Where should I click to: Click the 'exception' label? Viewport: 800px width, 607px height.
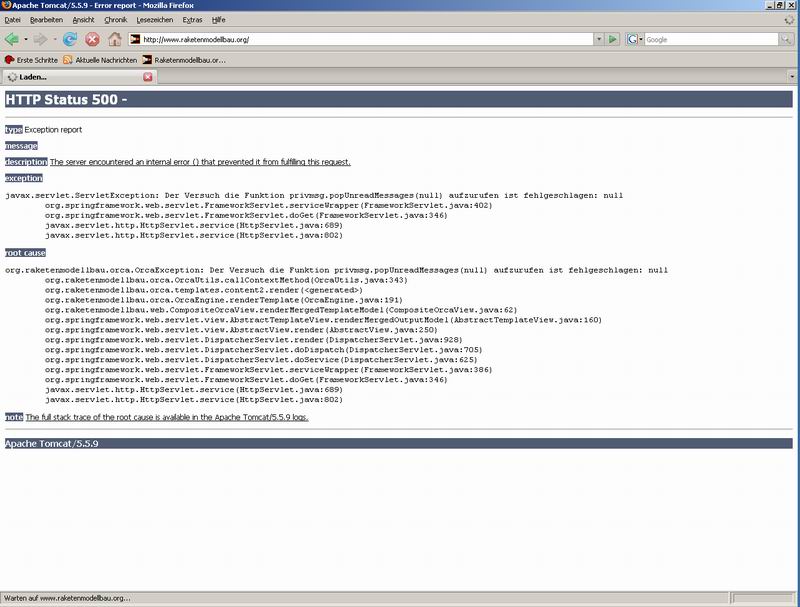pyautogui.click(x=24, y=178)
